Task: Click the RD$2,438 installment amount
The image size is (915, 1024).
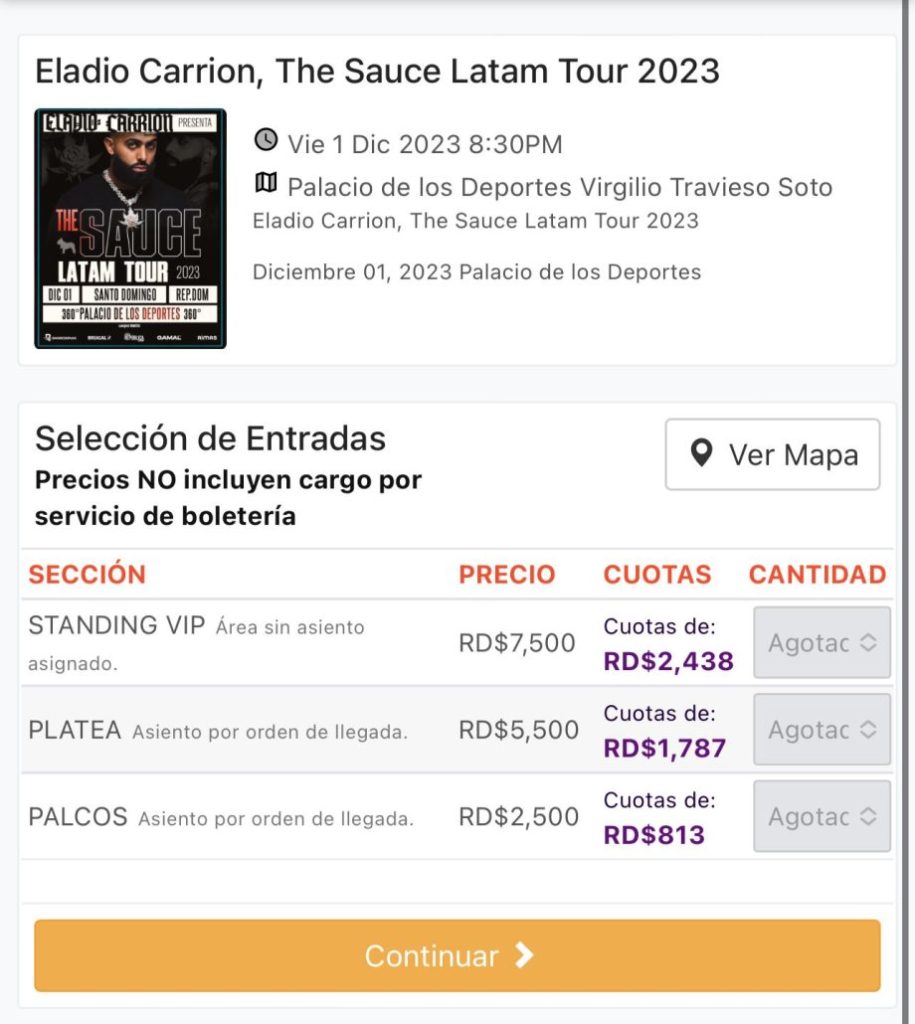Action: 668,661
